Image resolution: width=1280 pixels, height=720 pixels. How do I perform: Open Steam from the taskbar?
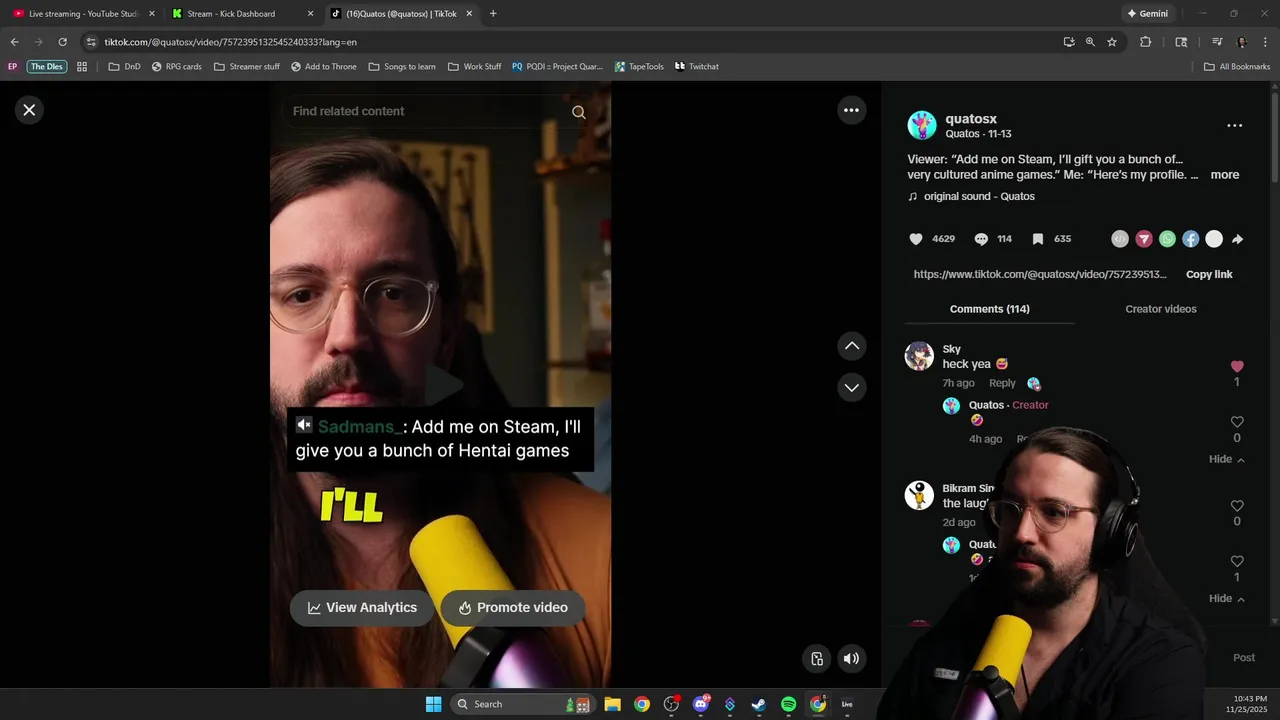coord(759,704)
